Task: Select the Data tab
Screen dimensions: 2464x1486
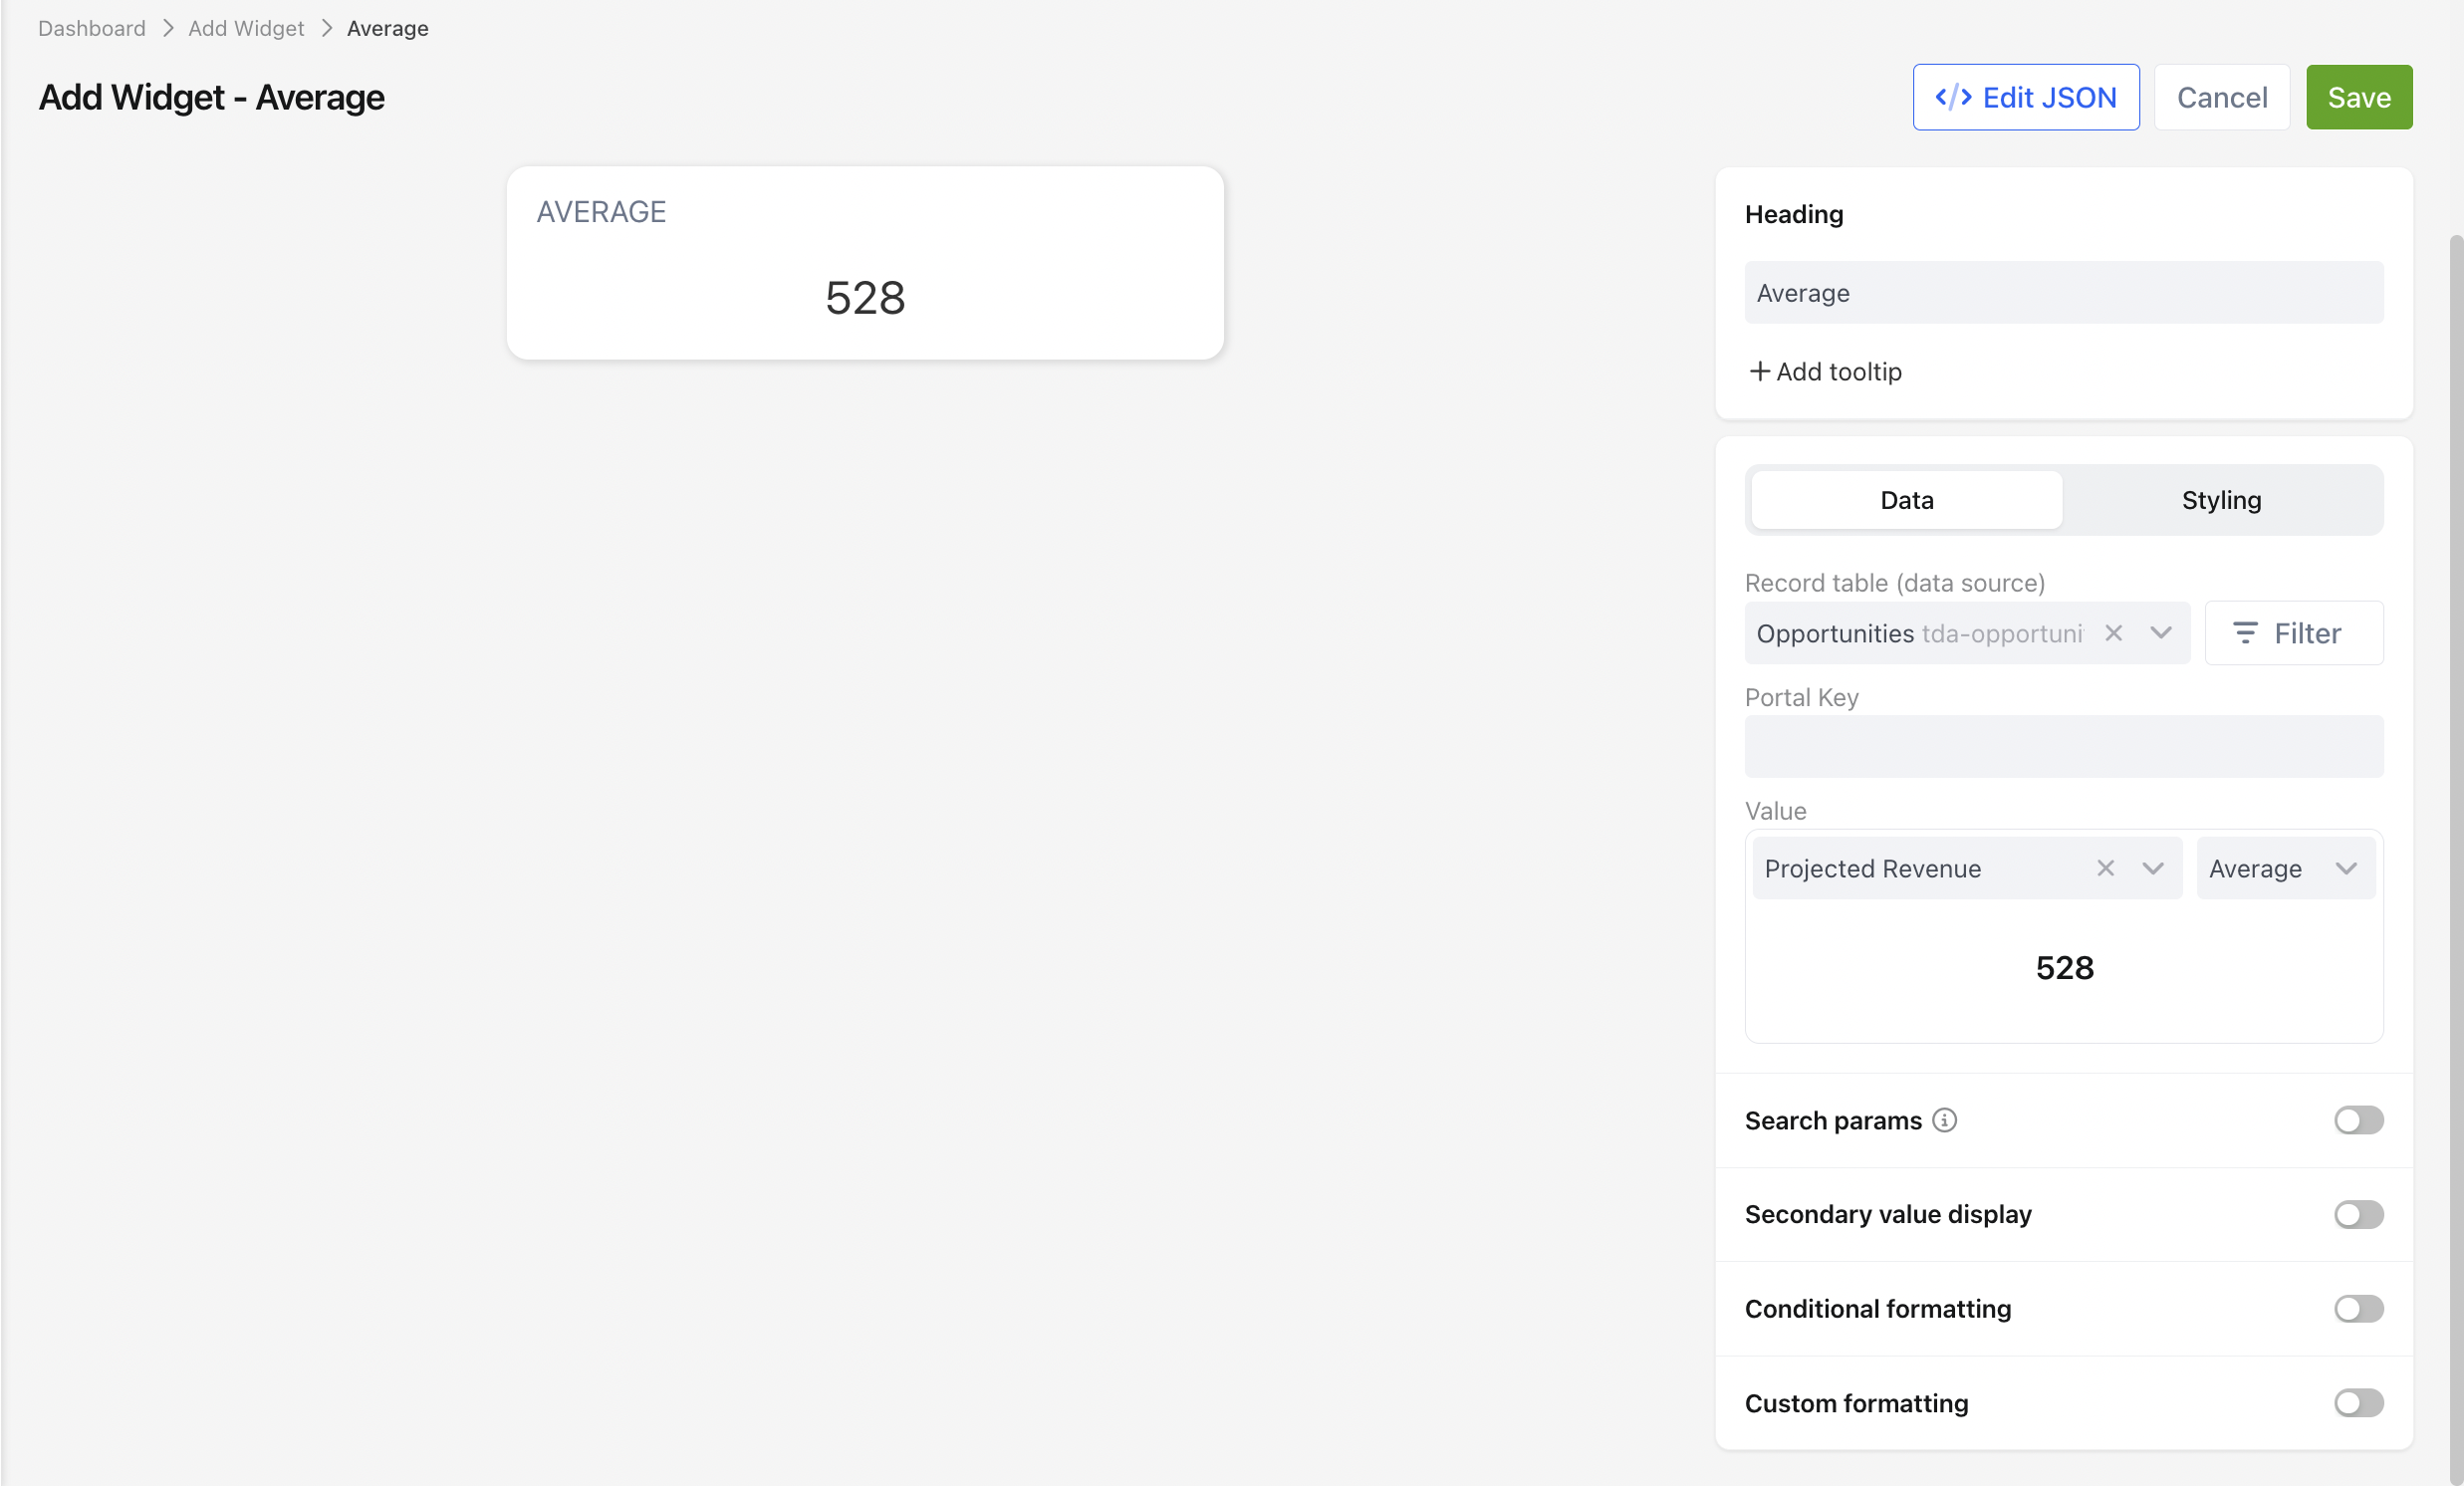Action: [x=1906, y=500]
